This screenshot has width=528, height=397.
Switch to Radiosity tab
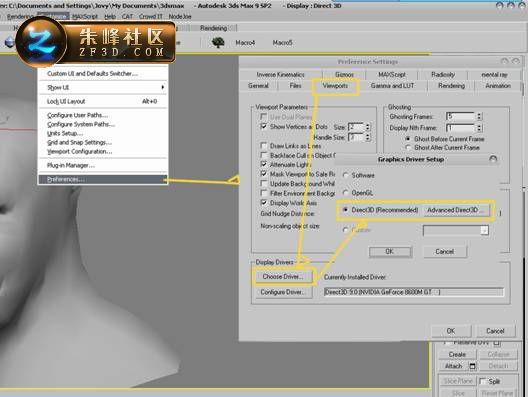pos(443,75)
